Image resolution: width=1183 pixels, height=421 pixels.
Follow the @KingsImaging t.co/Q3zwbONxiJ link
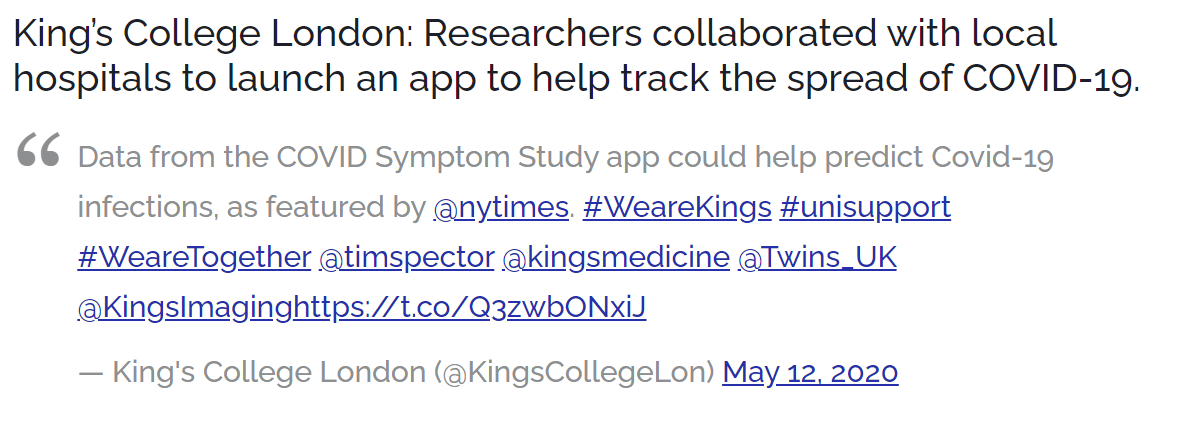point(362,308)
